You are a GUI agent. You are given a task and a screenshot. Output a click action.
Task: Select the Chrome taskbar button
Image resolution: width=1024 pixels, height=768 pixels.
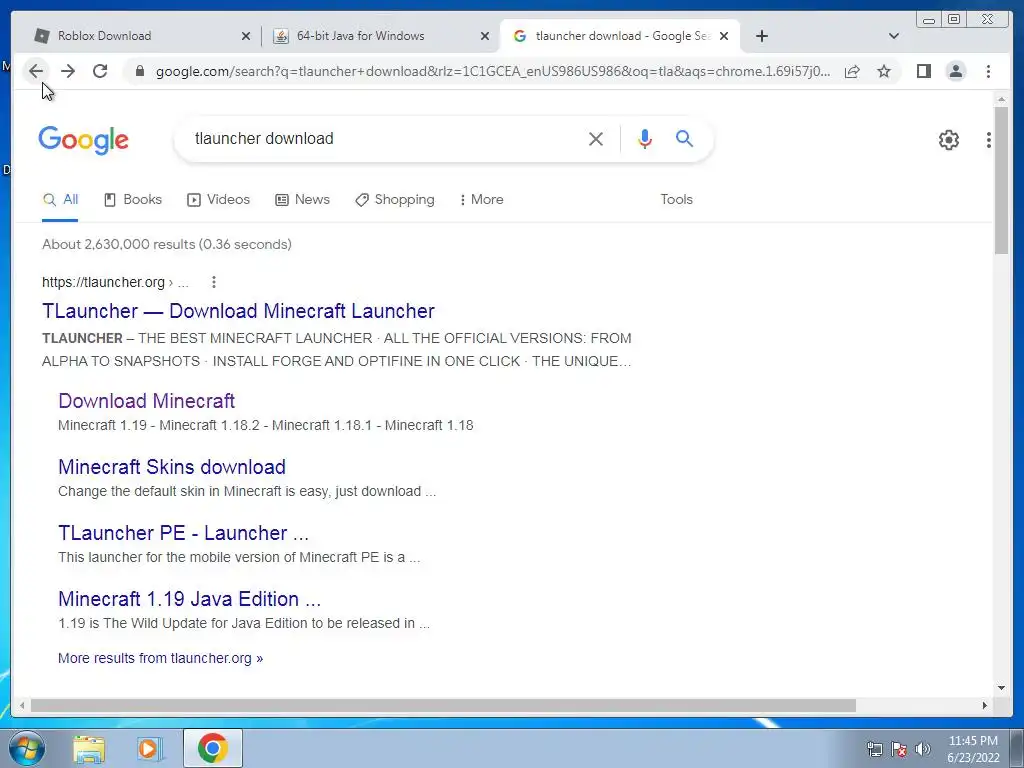pos(212,748)
